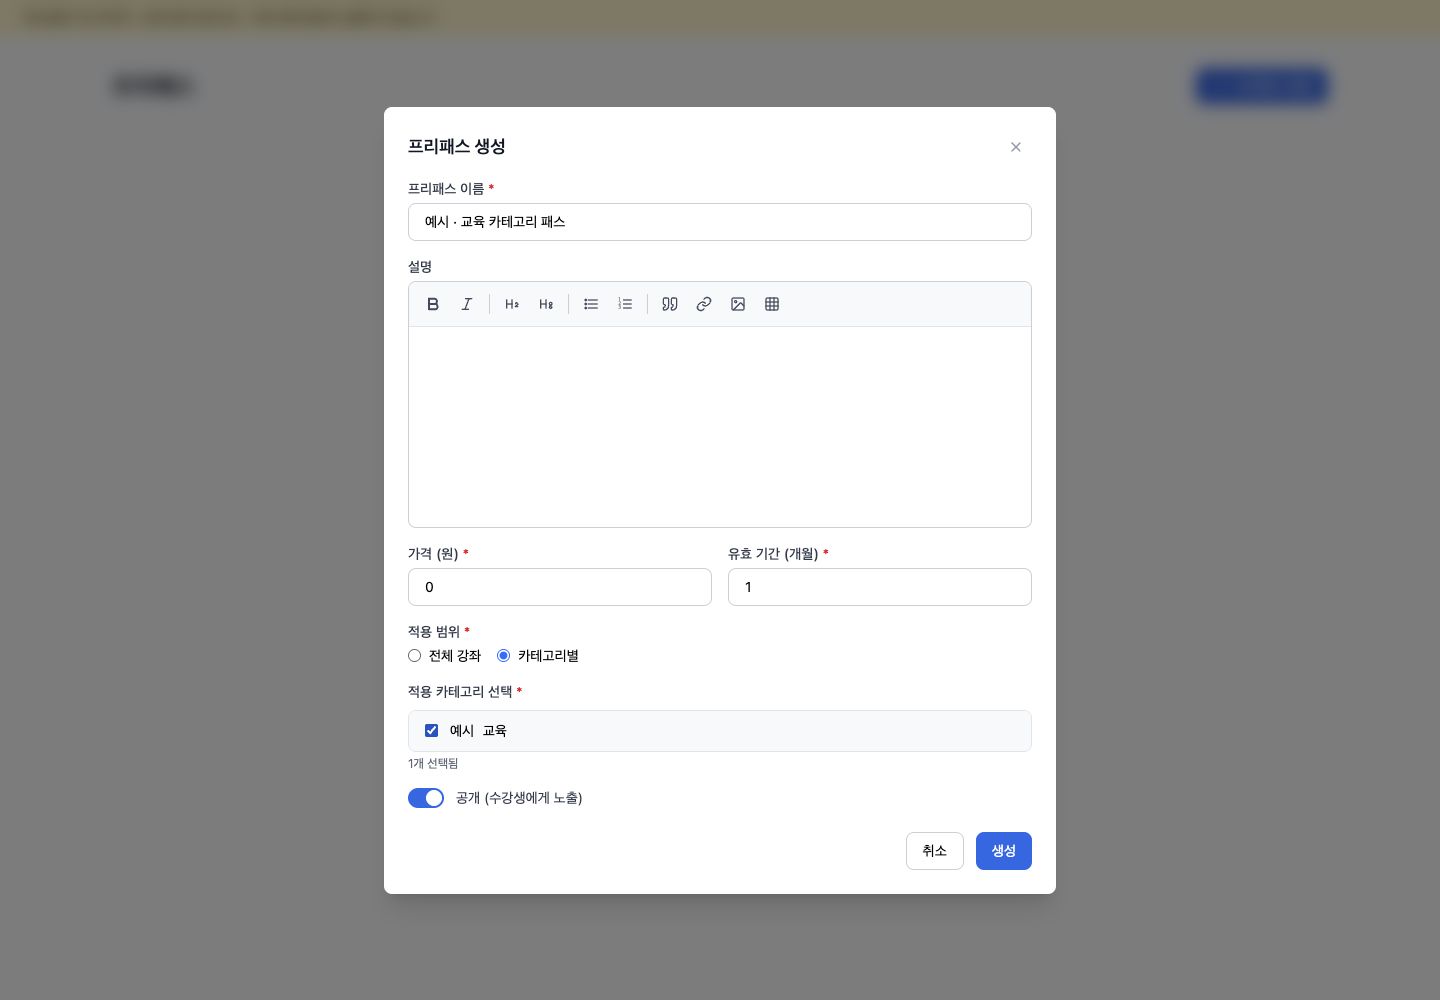This screenshot has height=1000, width=1440.
Task: Select the 전체 강좌 radio option
Action: point(414,656)
